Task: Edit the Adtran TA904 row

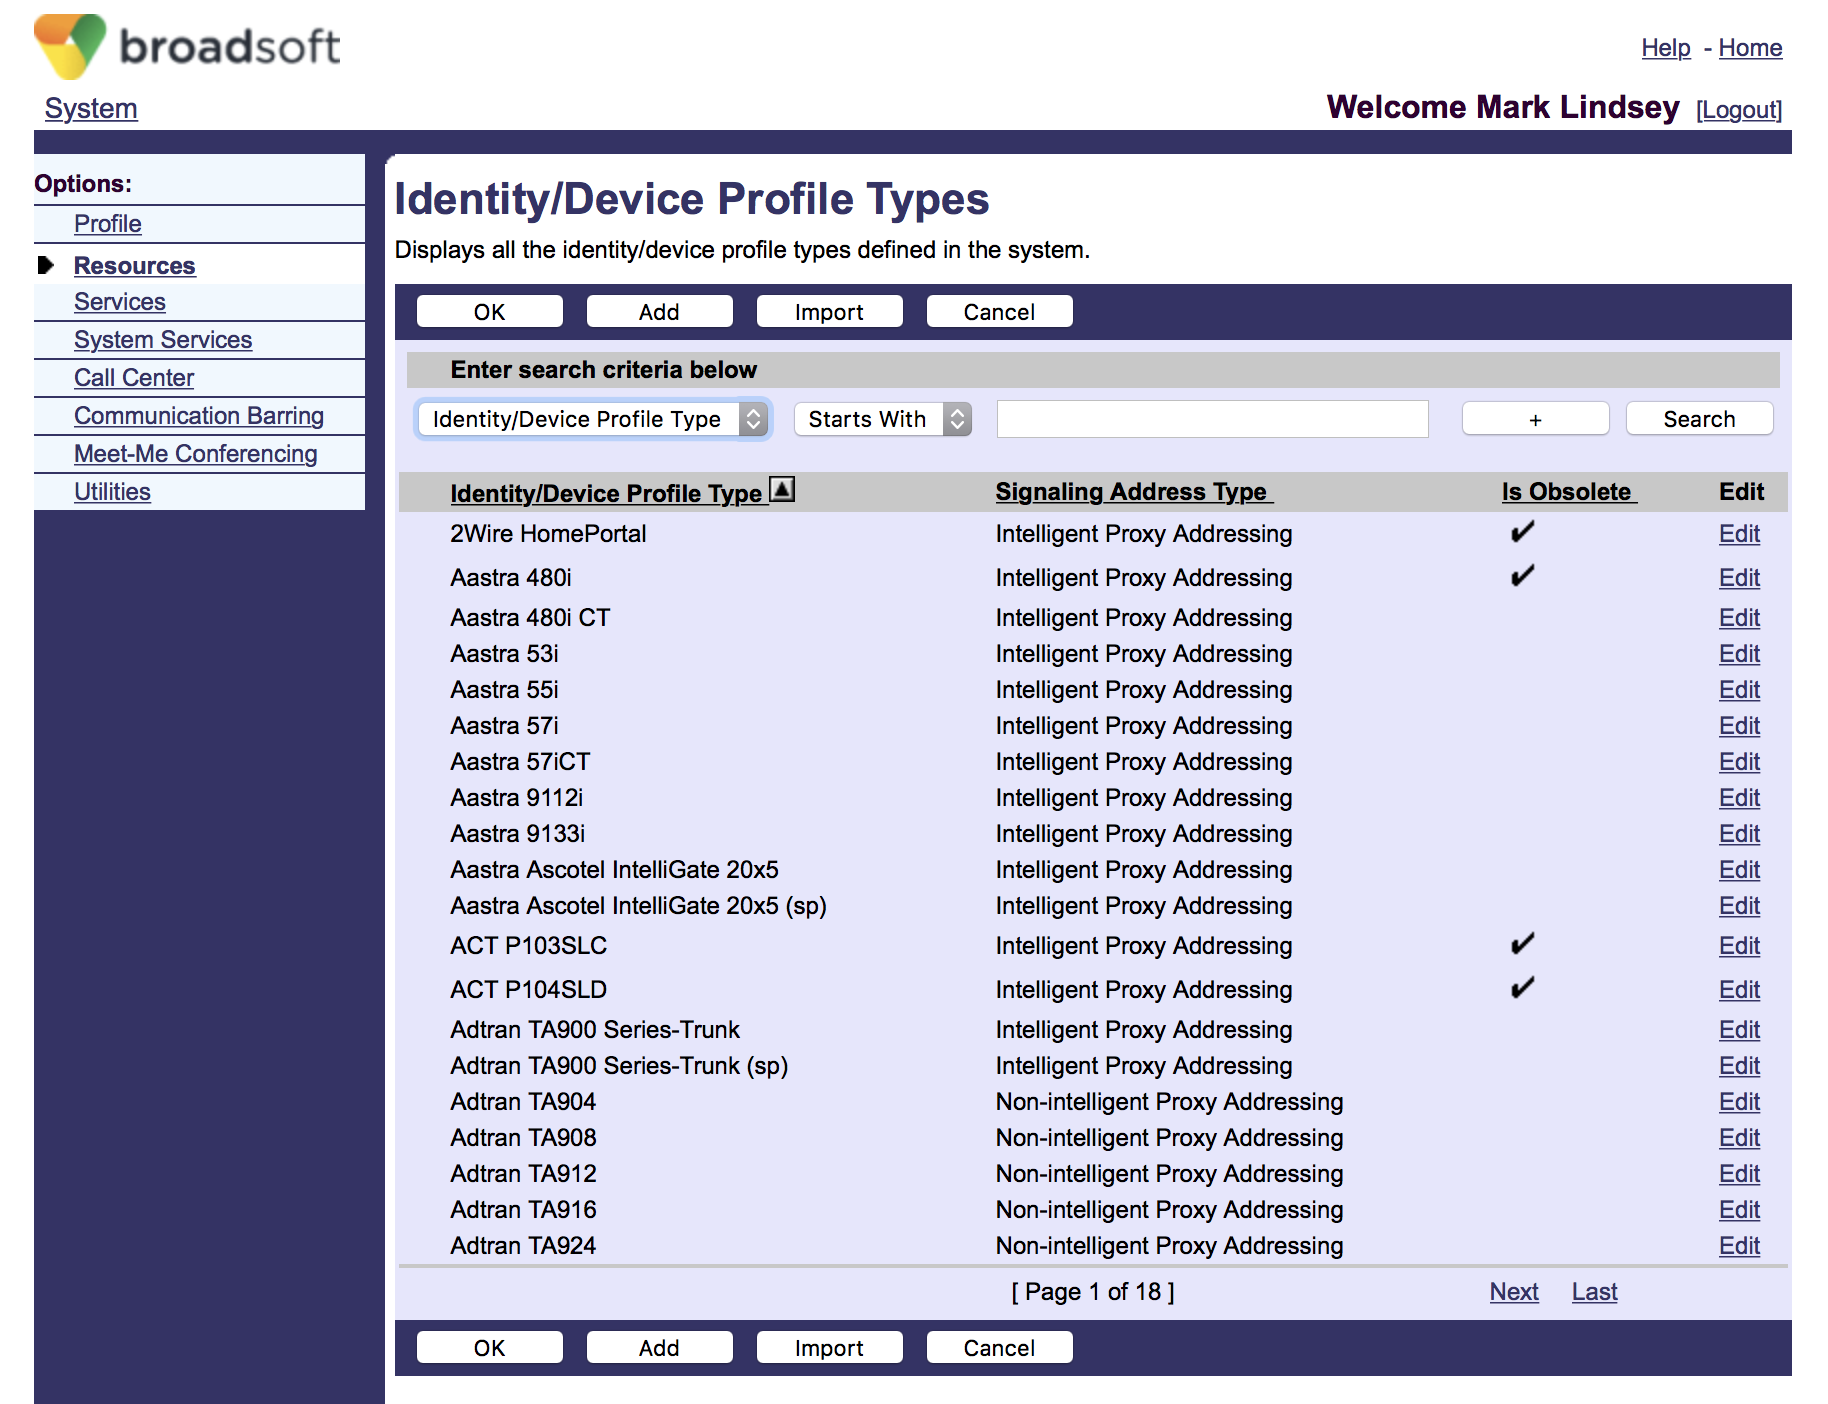Action: click(x=1739, y=1102)
